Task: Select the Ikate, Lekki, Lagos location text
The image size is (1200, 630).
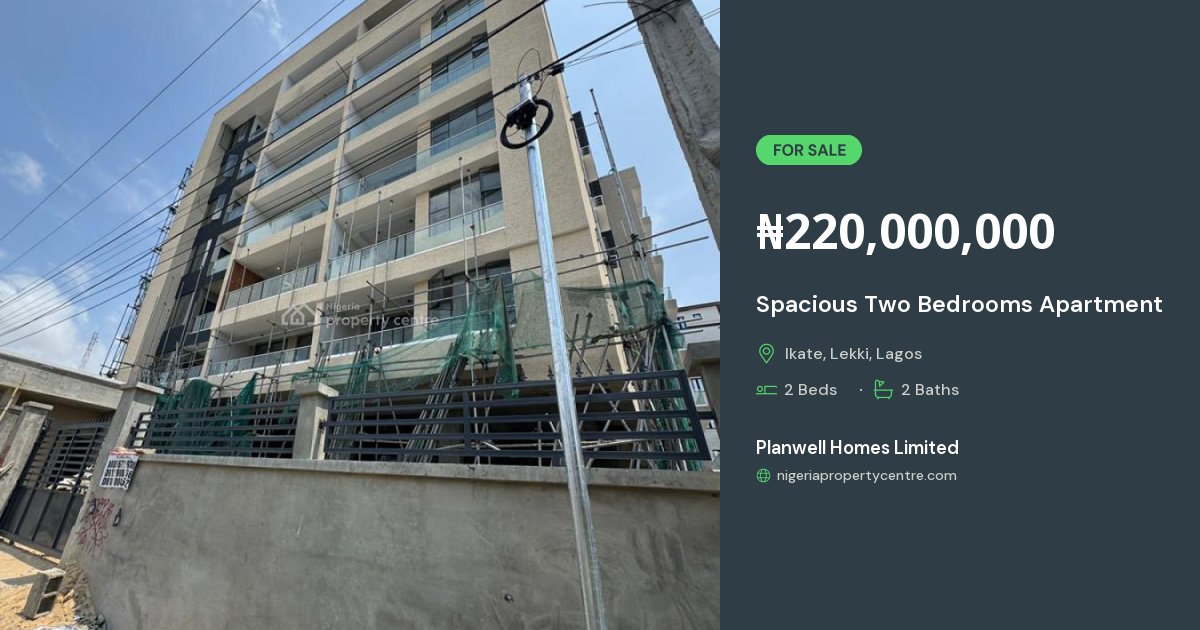Action: point(853,354)
